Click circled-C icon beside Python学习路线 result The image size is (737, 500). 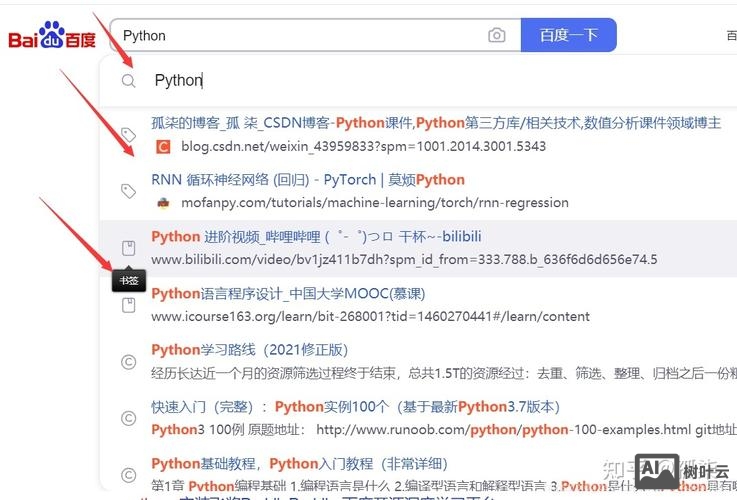click(128, 362)
